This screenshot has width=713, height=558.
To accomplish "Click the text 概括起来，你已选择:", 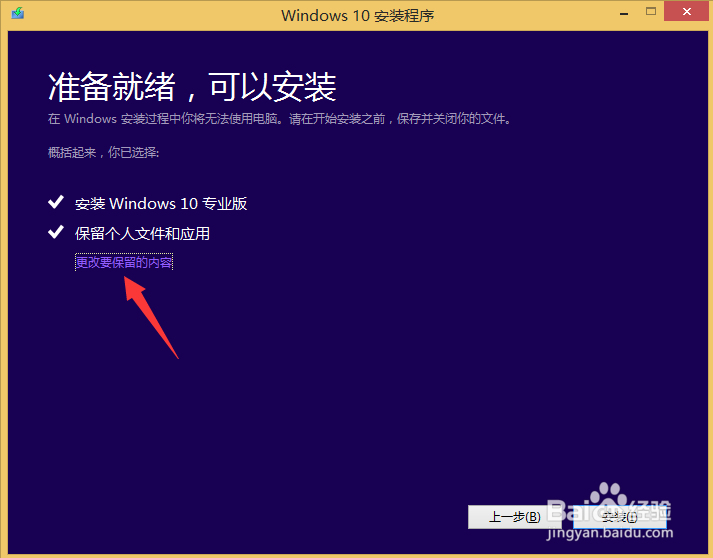I will pyautogui.click(x=104, y=152).
